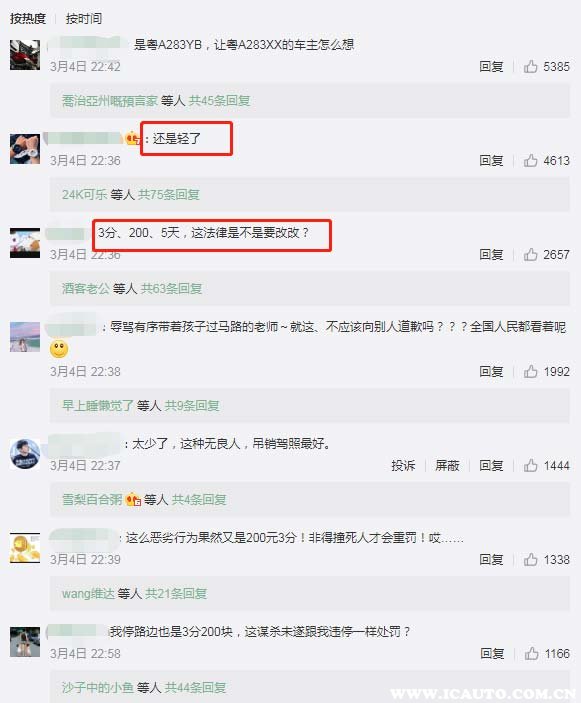The height and width of the screenshot is (703, 581).
Task: Open the wang维达 user link
Action: 88,594
